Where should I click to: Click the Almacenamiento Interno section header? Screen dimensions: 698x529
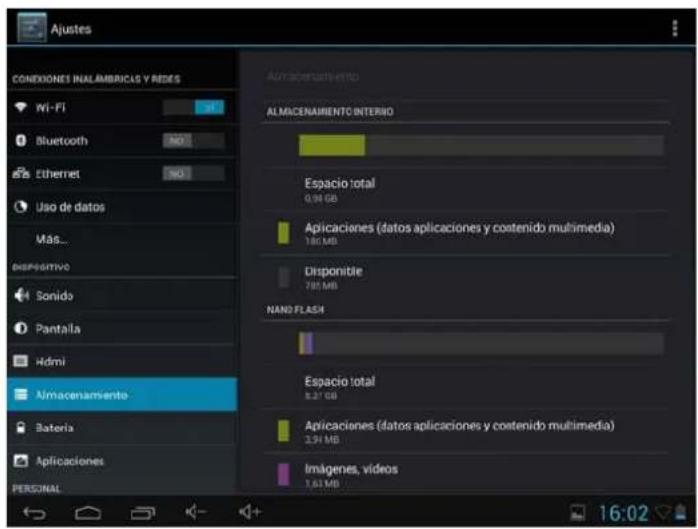(x=330, y=111)
